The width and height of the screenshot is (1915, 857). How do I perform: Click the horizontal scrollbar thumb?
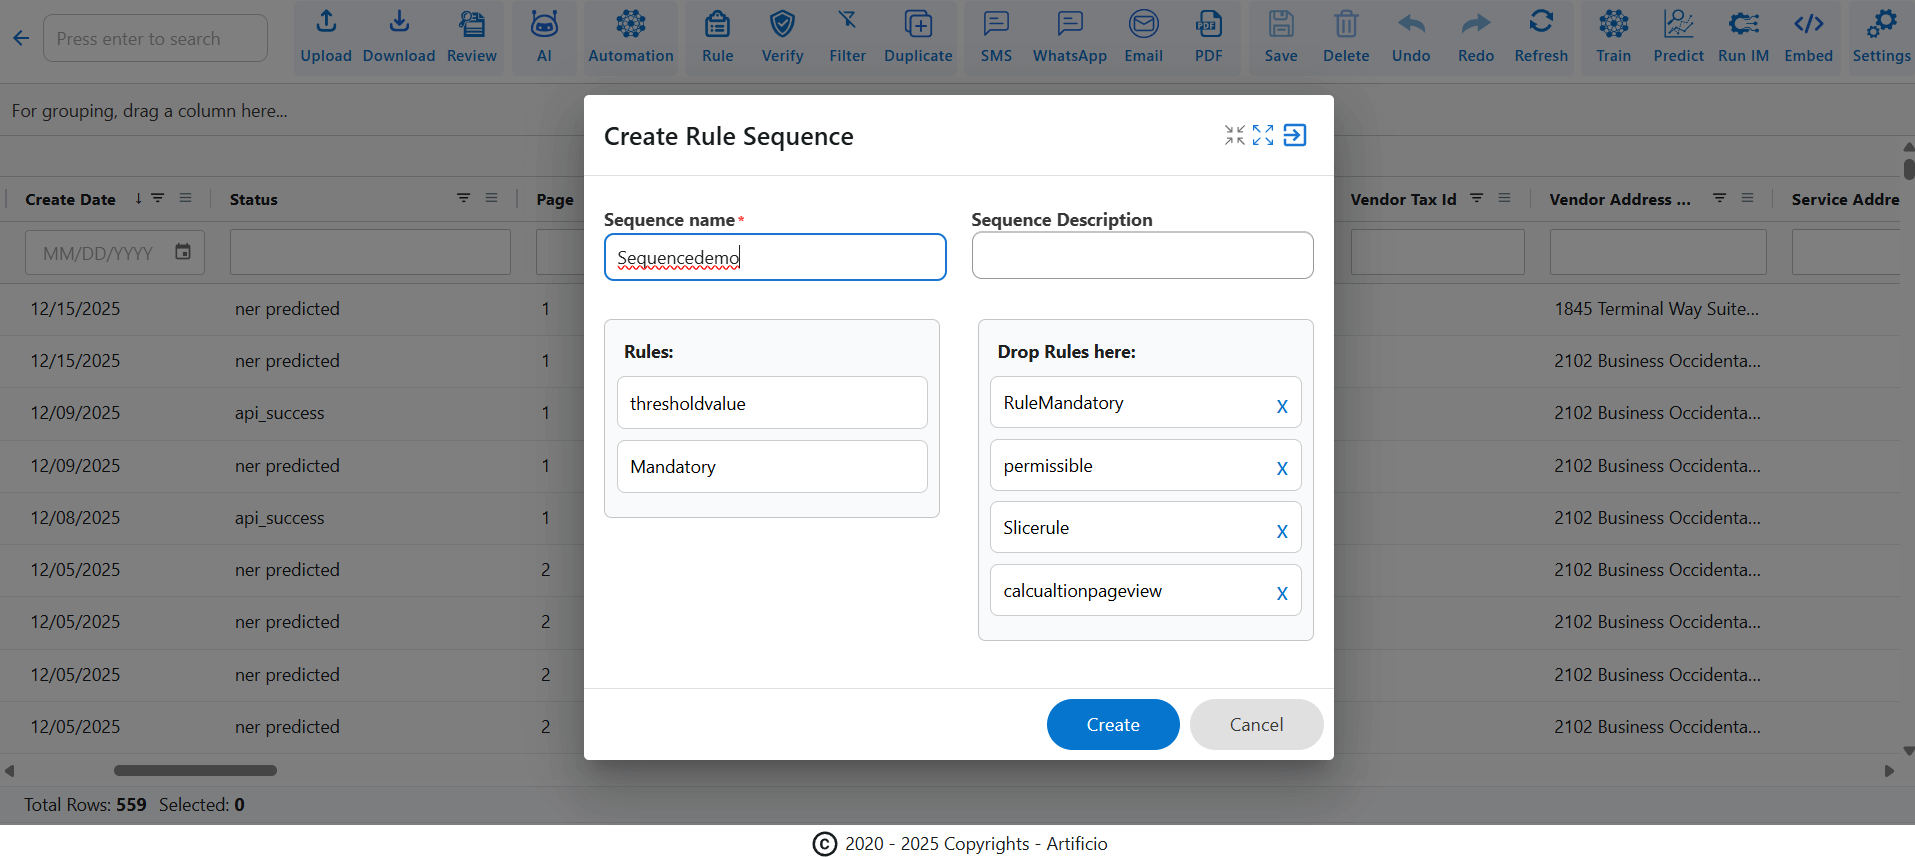(195, 770)
